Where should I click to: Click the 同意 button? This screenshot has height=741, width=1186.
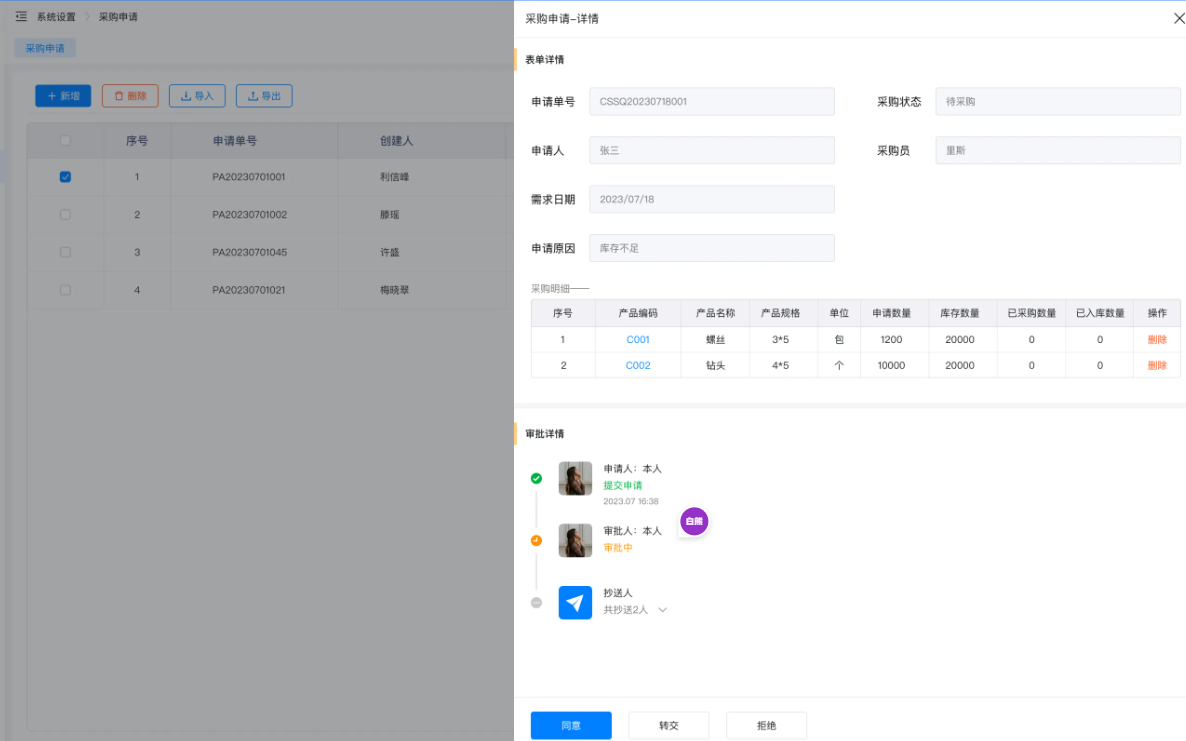[571, 725]
